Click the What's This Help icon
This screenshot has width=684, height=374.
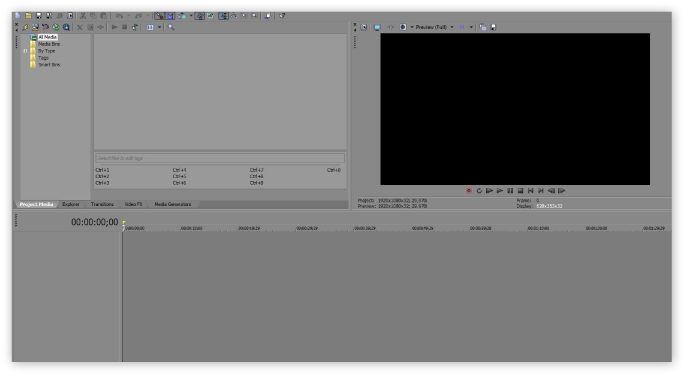(282, 16)
